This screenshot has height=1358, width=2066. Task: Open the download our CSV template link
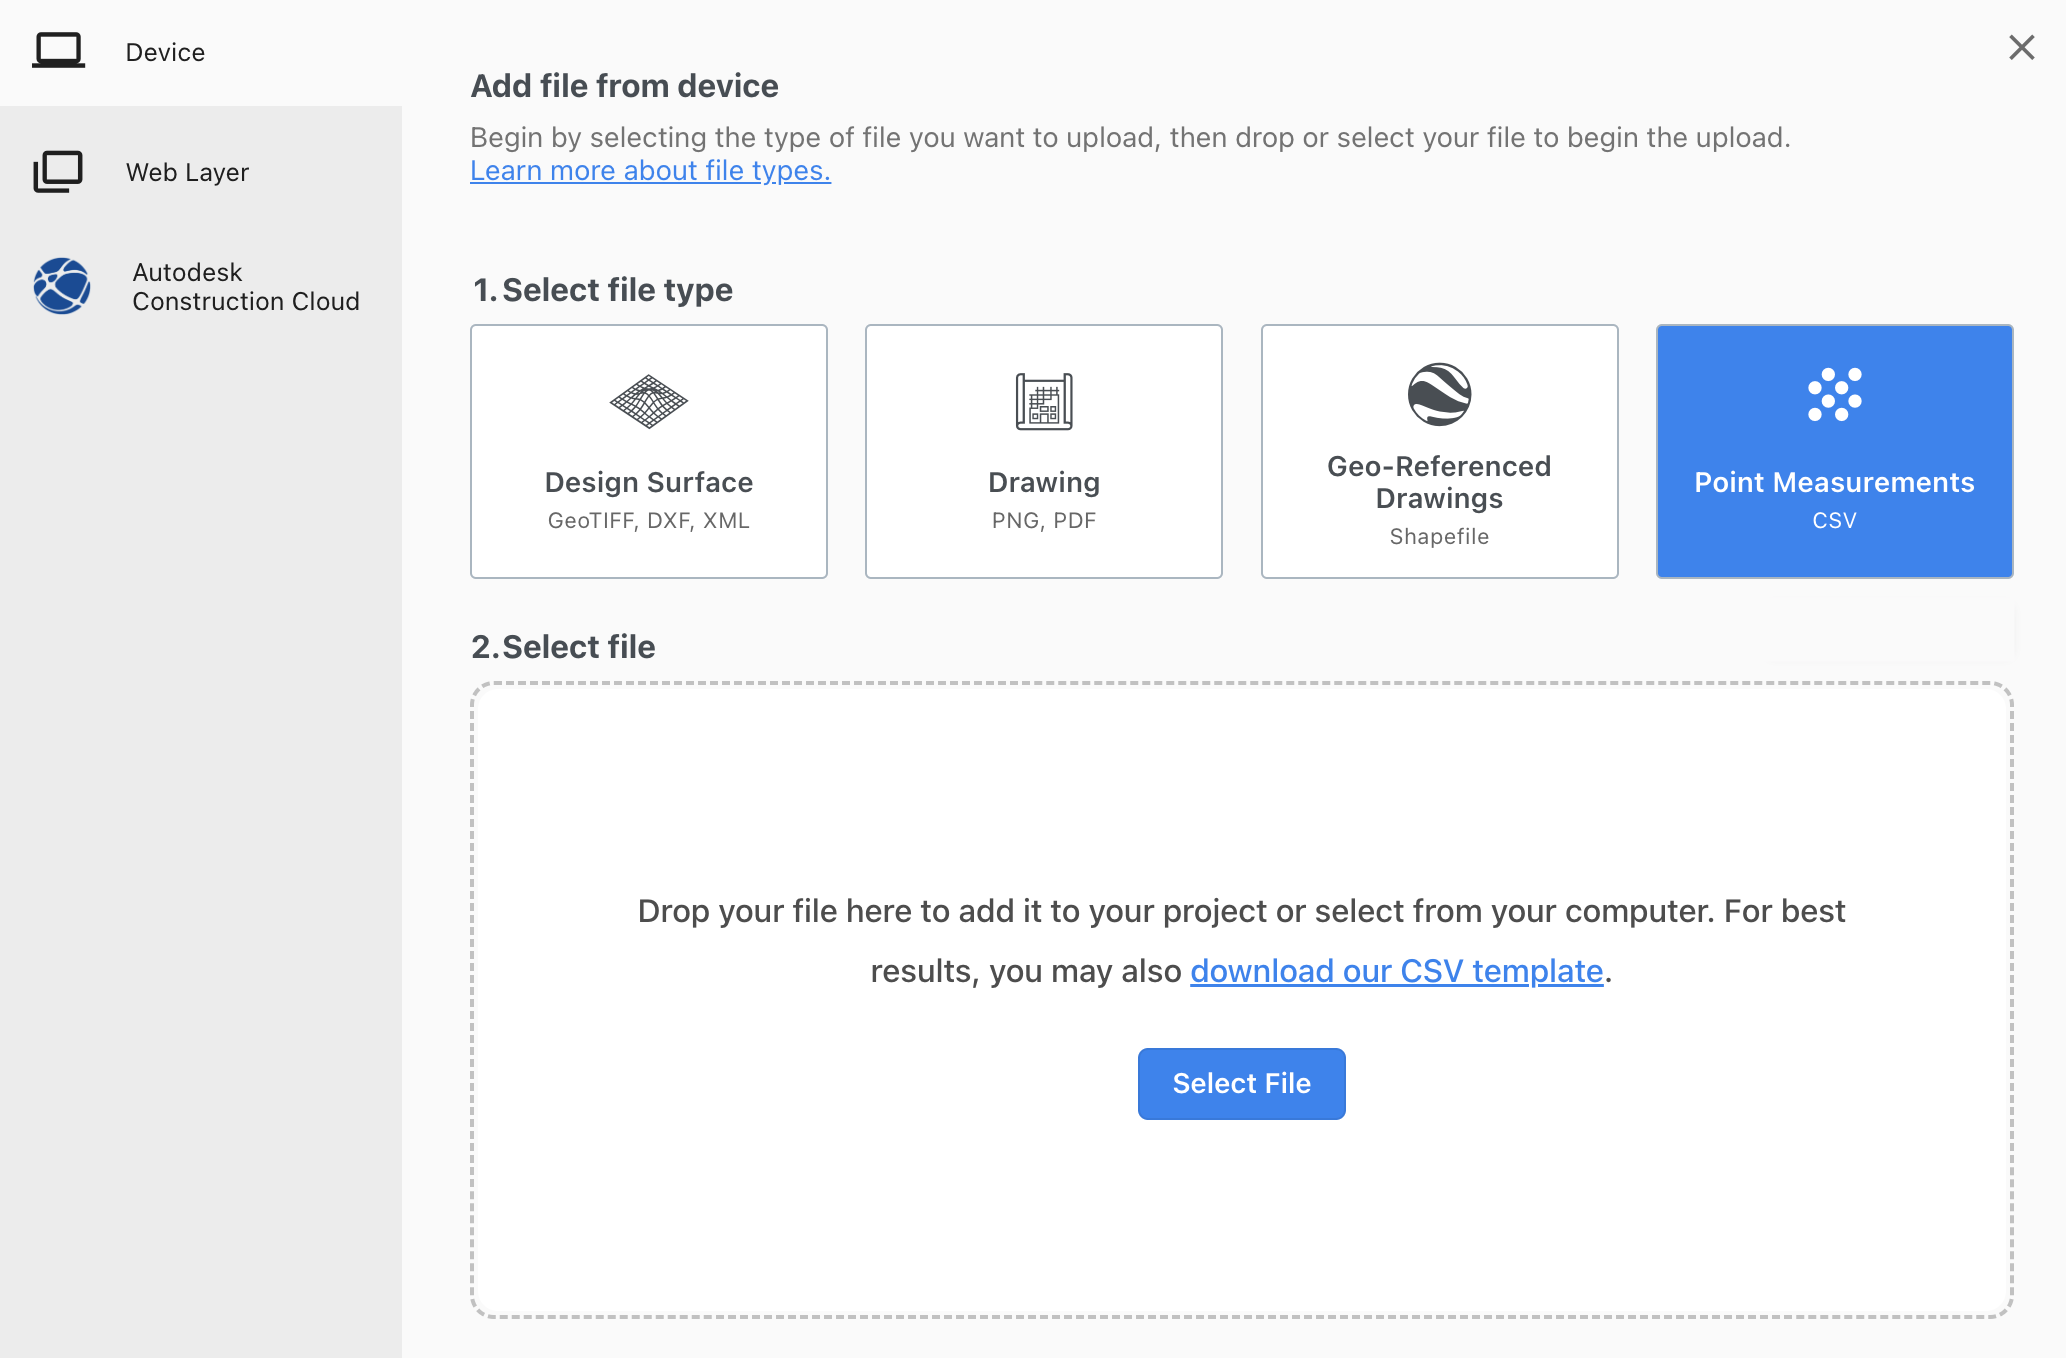[1397, 971]
